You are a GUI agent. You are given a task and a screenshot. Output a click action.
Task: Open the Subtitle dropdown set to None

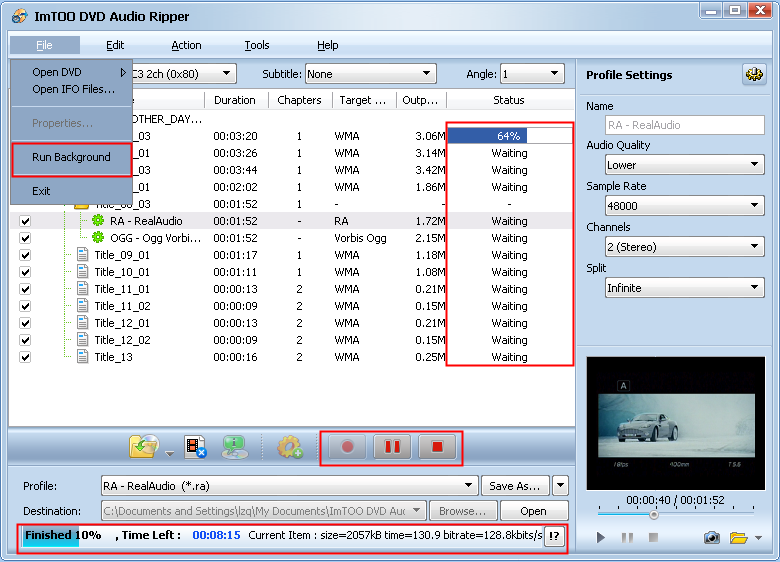coord(371,74)
